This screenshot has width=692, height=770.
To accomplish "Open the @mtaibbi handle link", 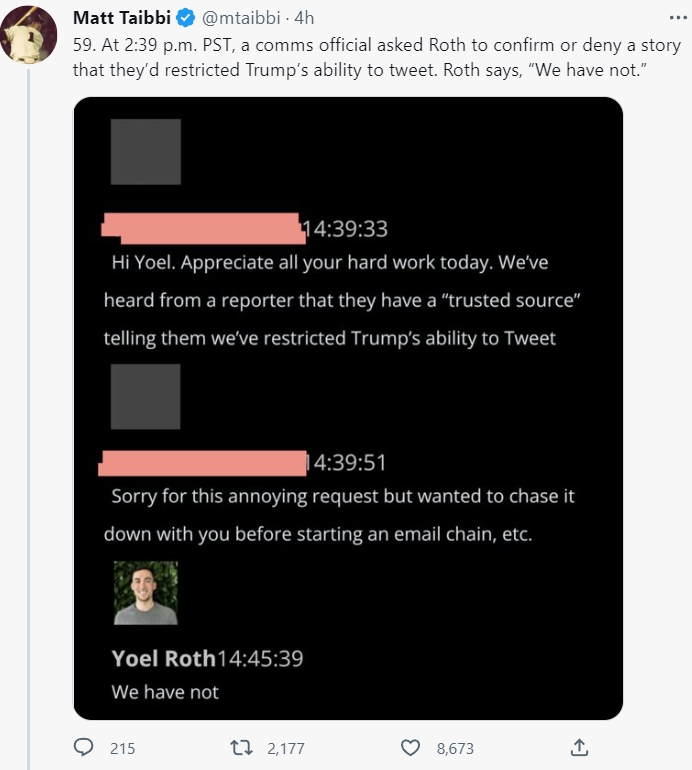I will coord(238,18).
